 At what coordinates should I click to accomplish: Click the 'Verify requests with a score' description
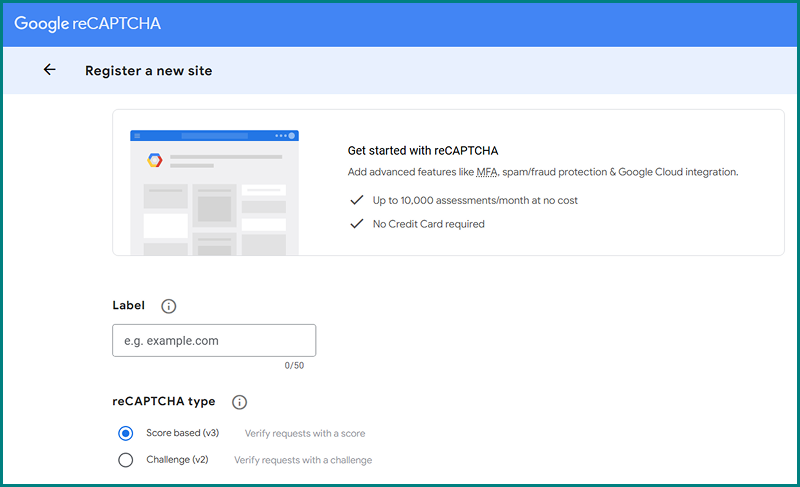(x=305, y=434)
